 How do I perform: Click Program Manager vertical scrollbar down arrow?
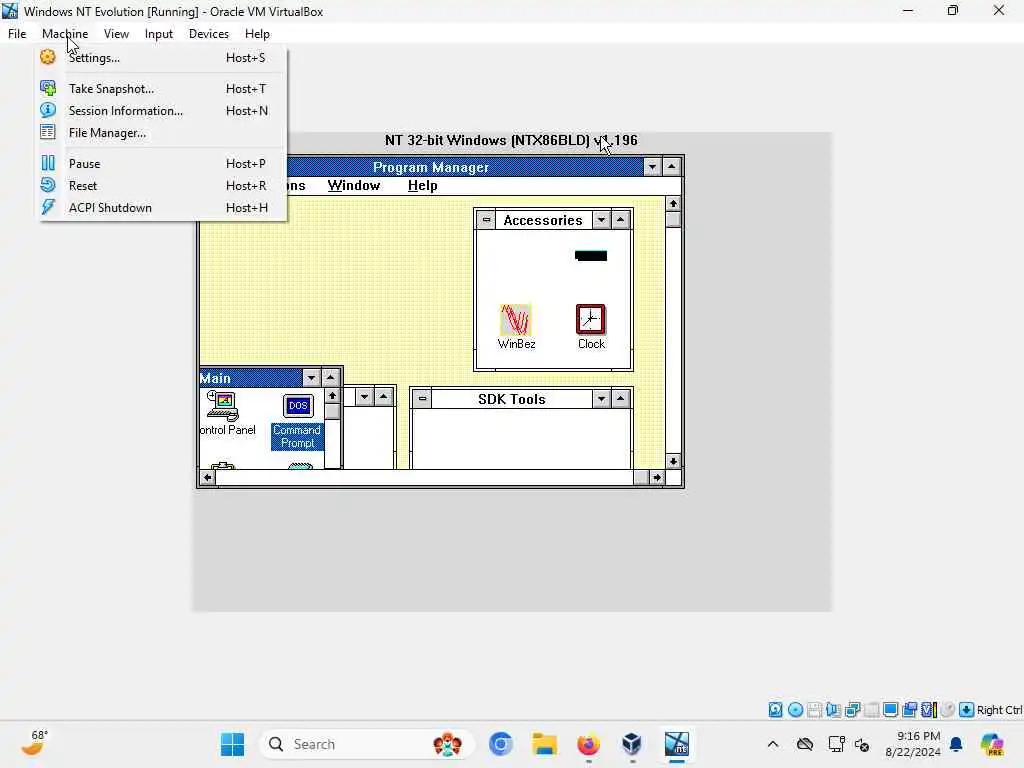pyautogui.click(x=673, y=461)
